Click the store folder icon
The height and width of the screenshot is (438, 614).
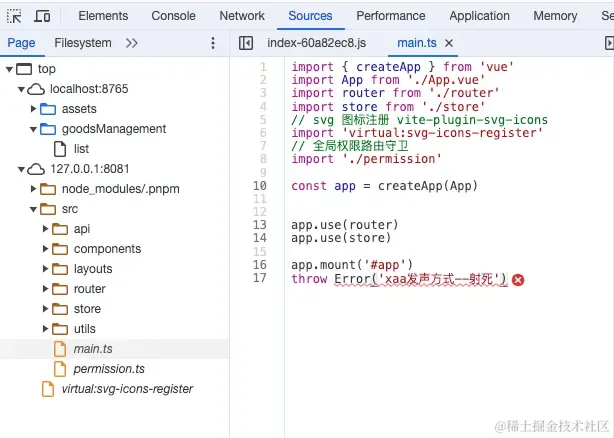coord(60,309)
